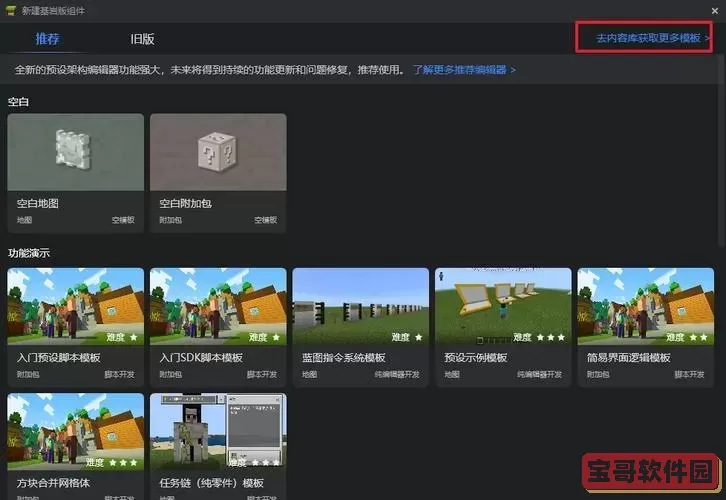Click the app icon in title bar
Image resolution: width=726 pixels, height=500 pixels.
[11, 10]
